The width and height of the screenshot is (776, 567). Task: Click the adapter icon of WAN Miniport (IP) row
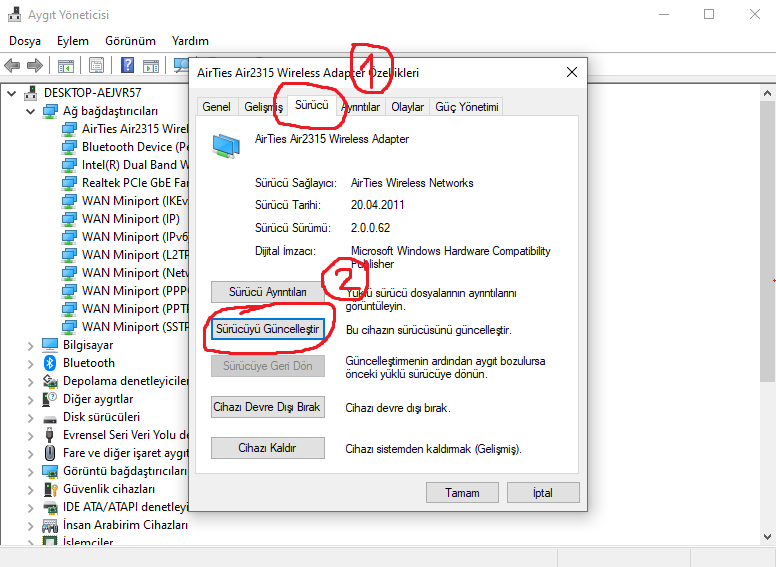point(69,219)
